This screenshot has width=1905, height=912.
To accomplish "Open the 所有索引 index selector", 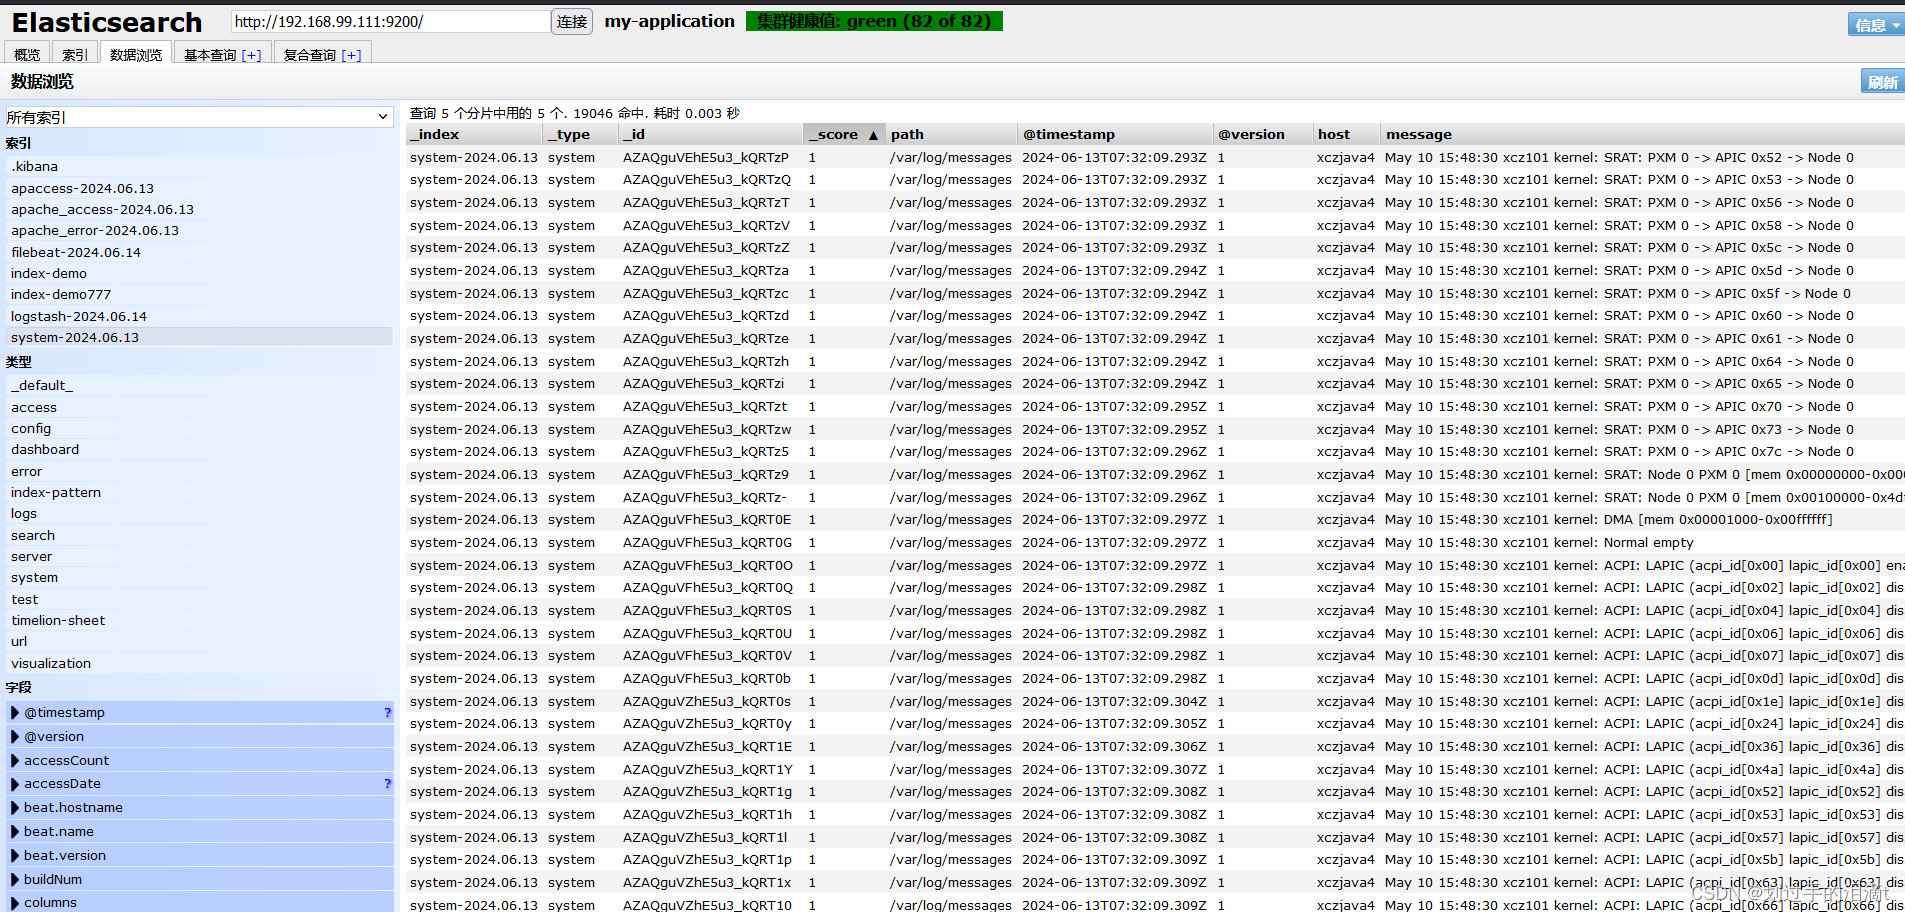I will pyautogui.click(x=199, y=117).
